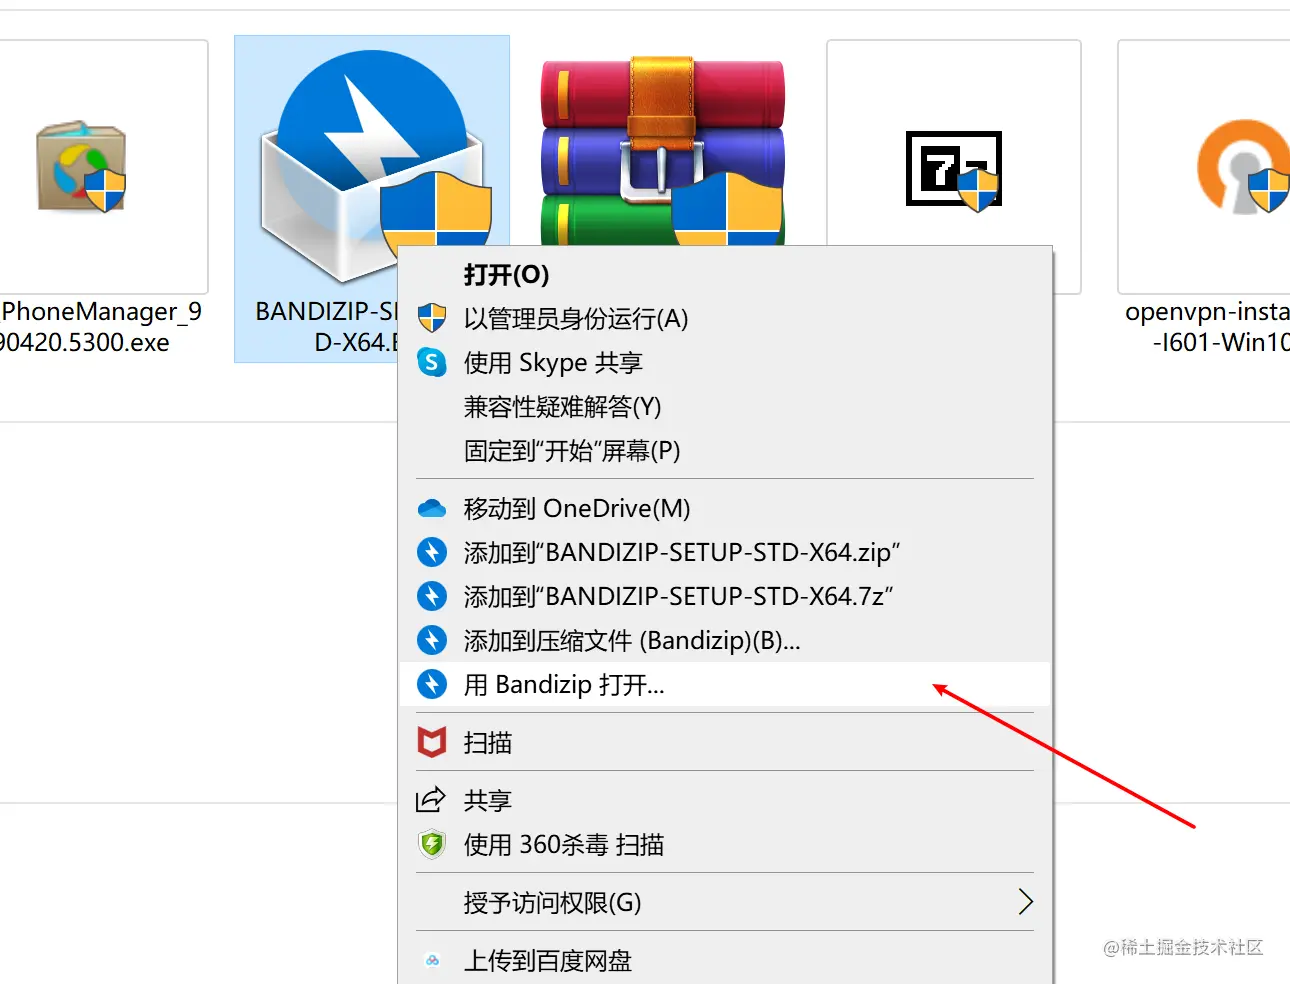
Task: Click the Baidu Netdisk icon
Action: click(x=432, y=961)
